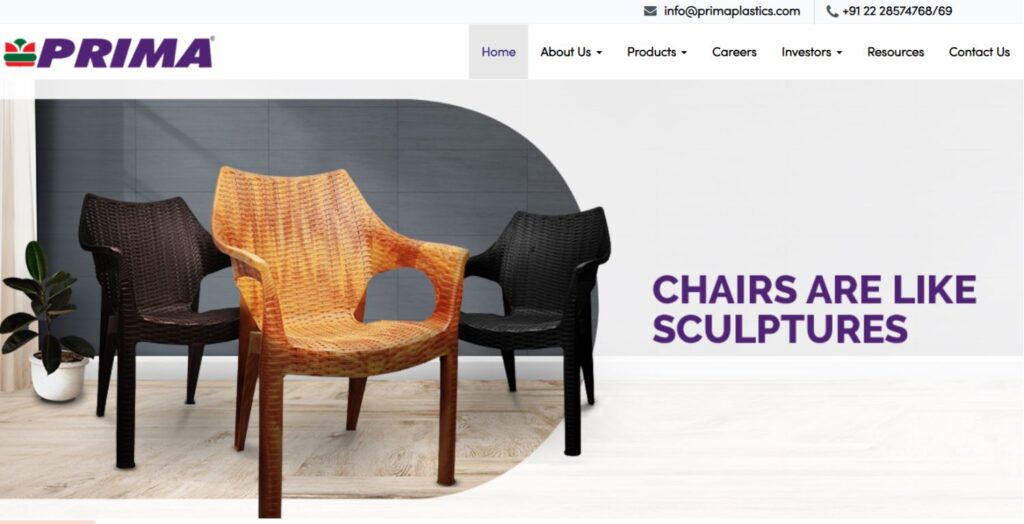The width and height of the screenshot is (1024, 524).
Task: Go to the Home menu item
Action: pos(498,52)
